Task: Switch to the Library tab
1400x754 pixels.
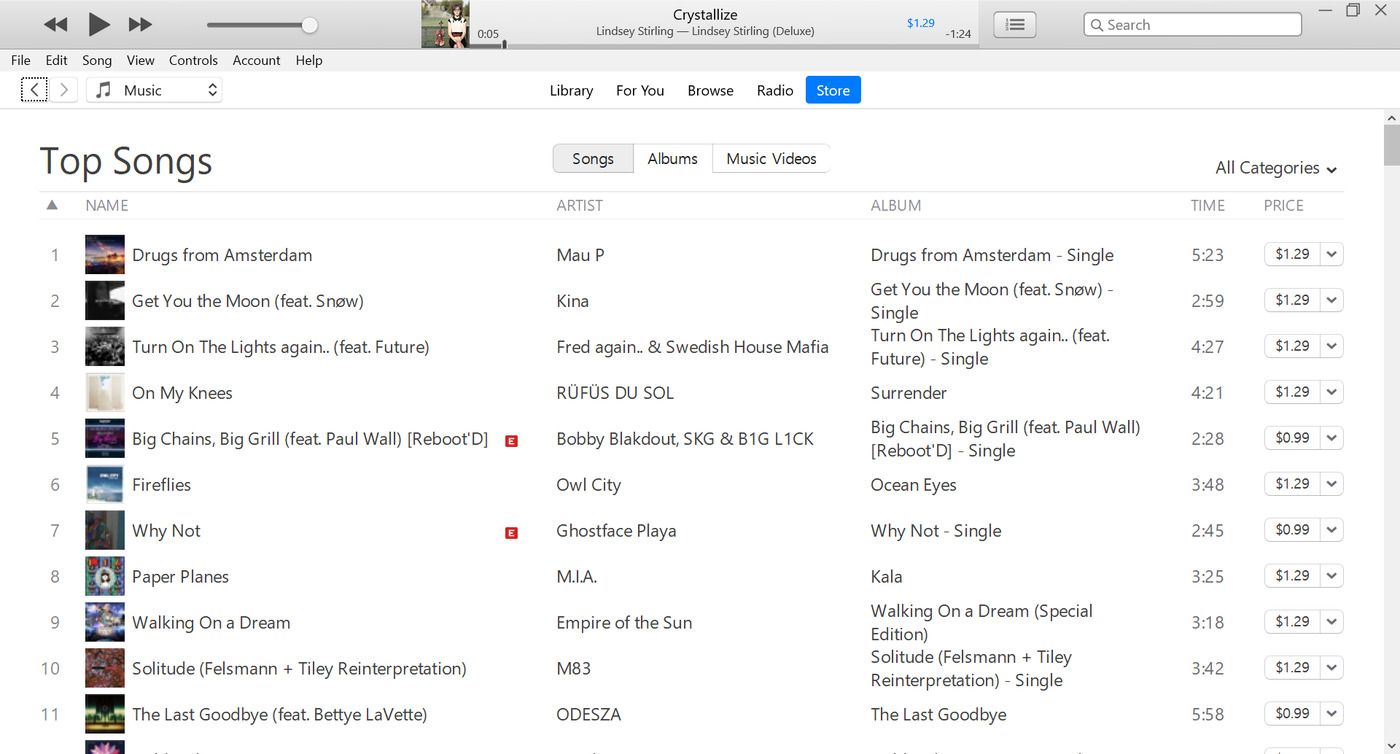Action: (x=571, y=90)
